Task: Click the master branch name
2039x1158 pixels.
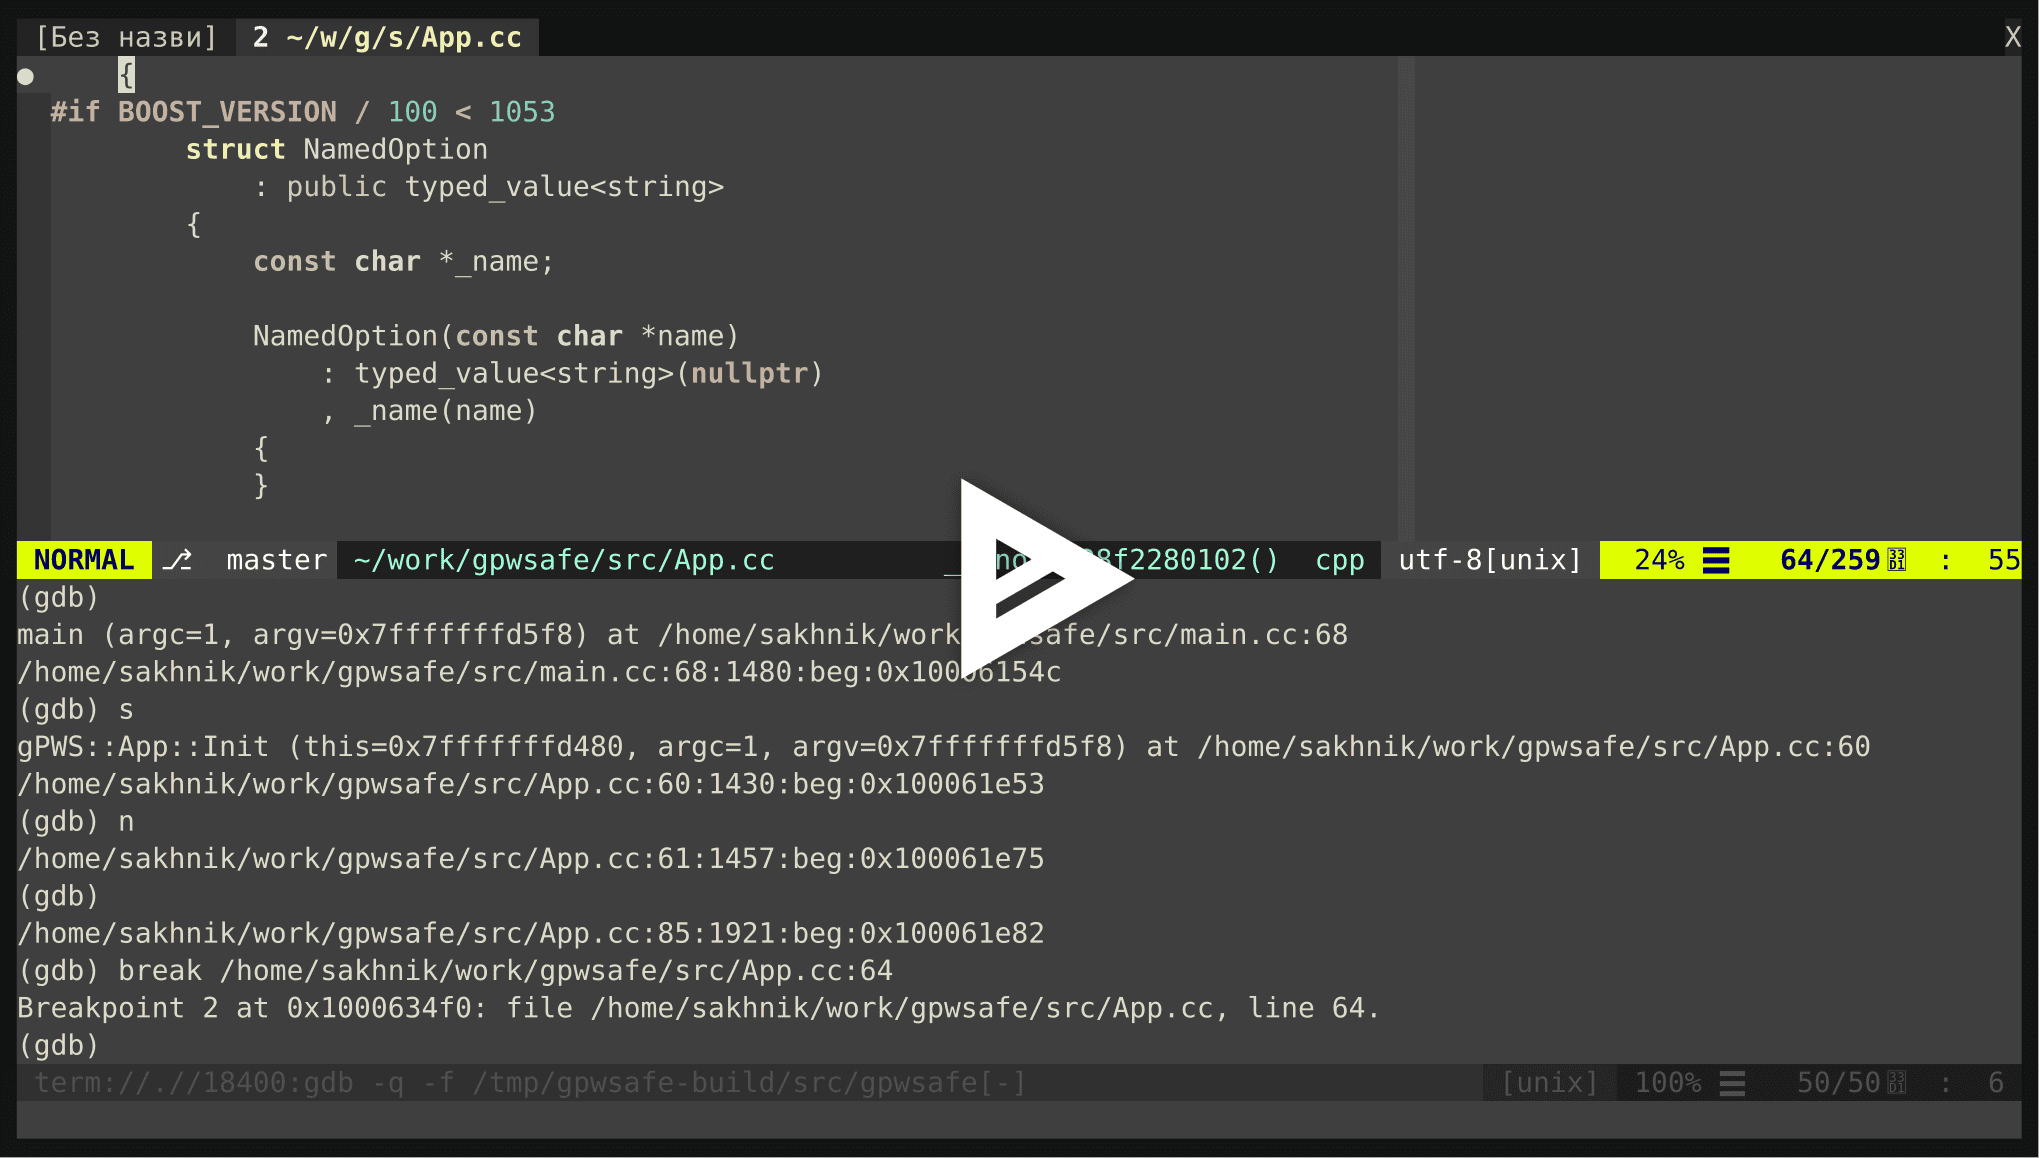Action: (276, 560)
